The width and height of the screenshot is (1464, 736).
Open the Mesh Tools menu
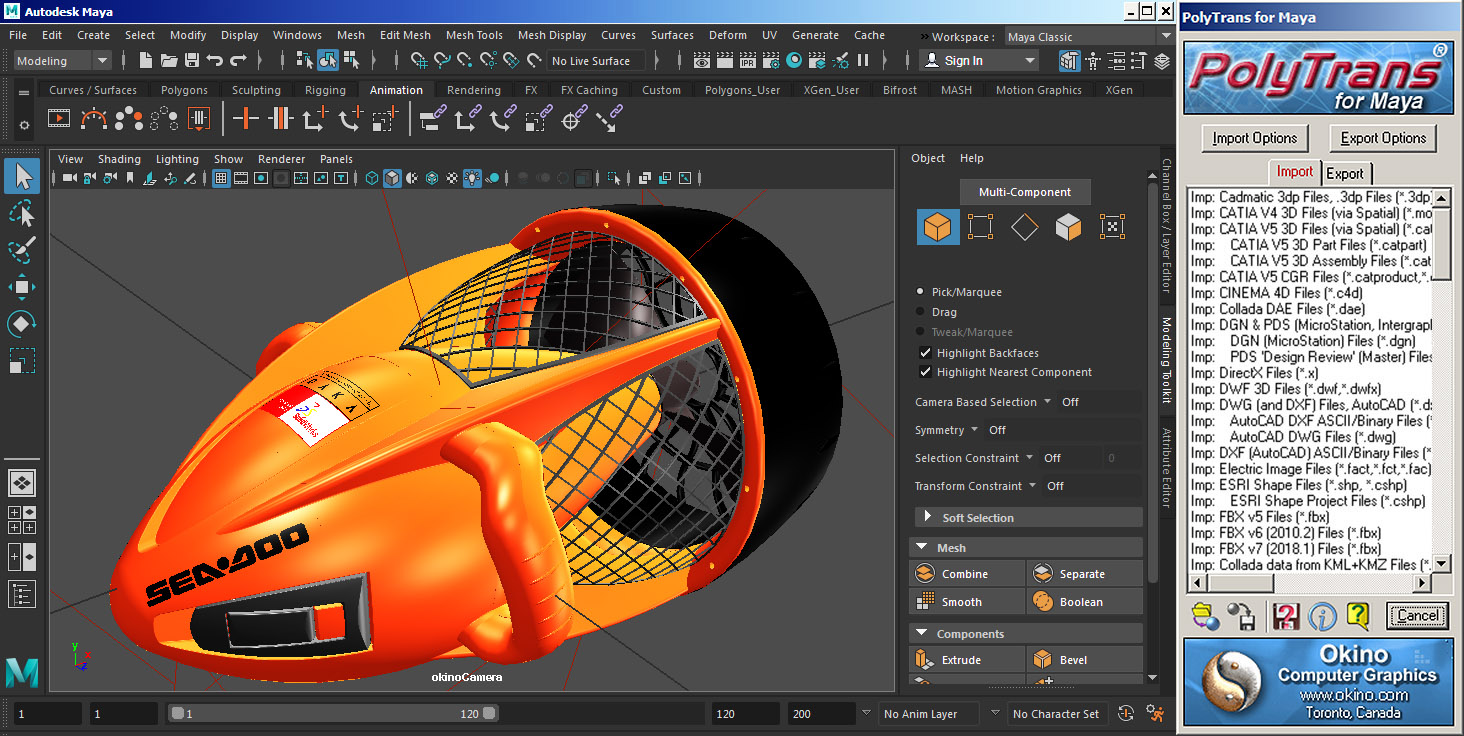pyautogui.click(x=474, y=35)
